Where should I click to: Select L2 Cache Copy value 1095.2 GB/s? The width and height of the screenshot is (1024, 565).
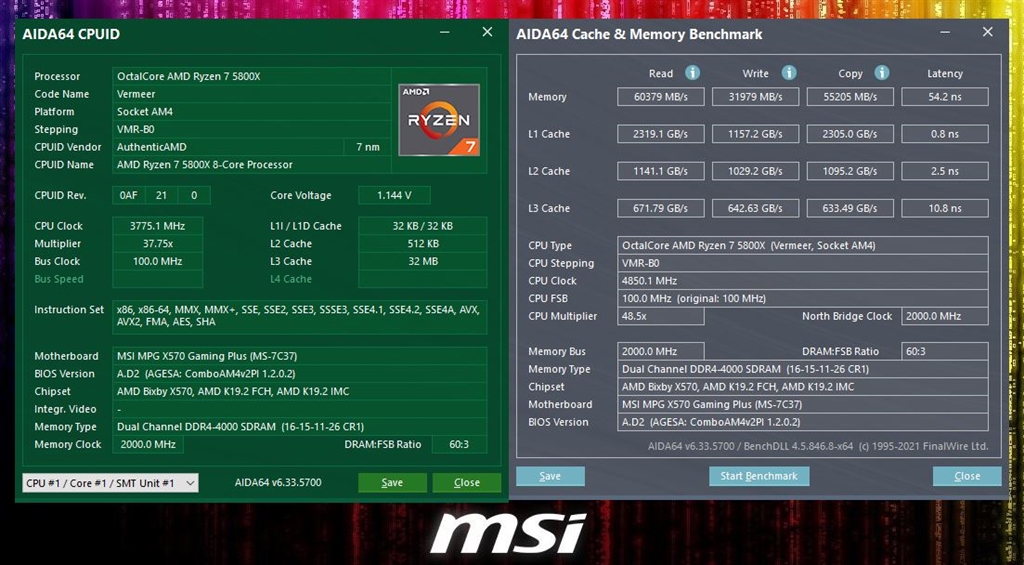850,171
